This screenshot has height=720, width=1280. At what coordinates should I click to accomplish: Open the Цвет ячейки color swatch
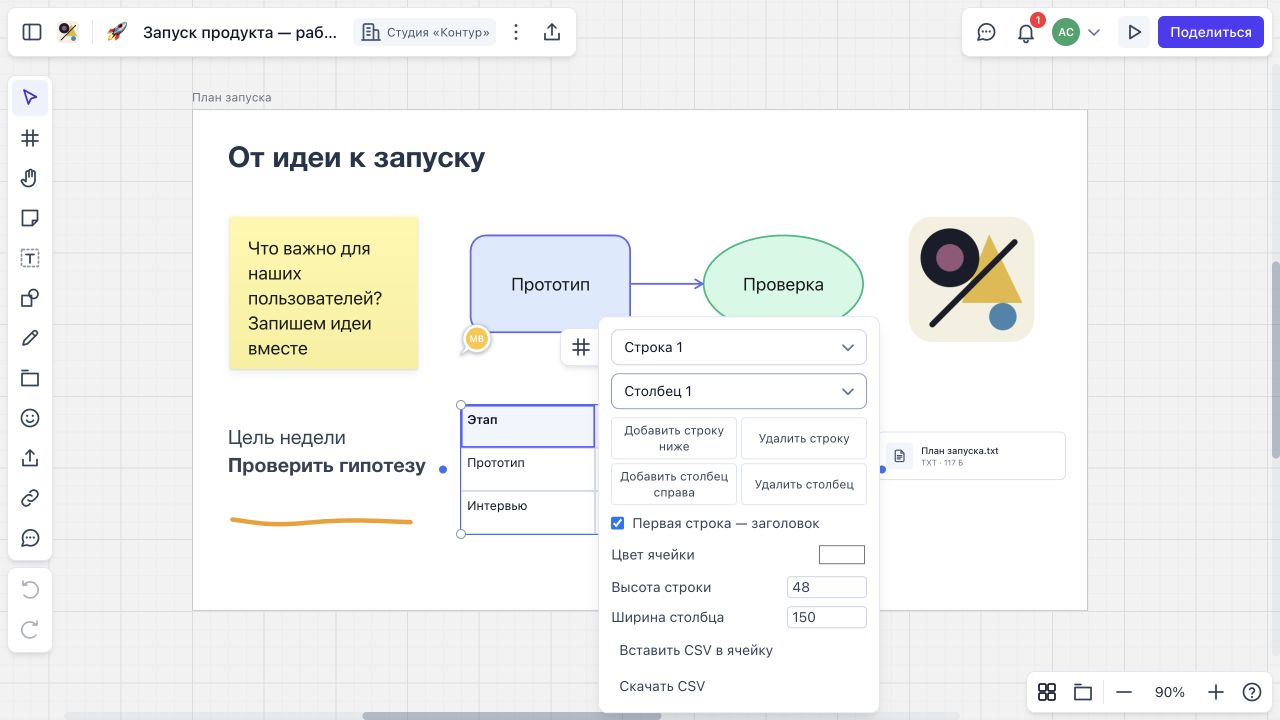842,554
